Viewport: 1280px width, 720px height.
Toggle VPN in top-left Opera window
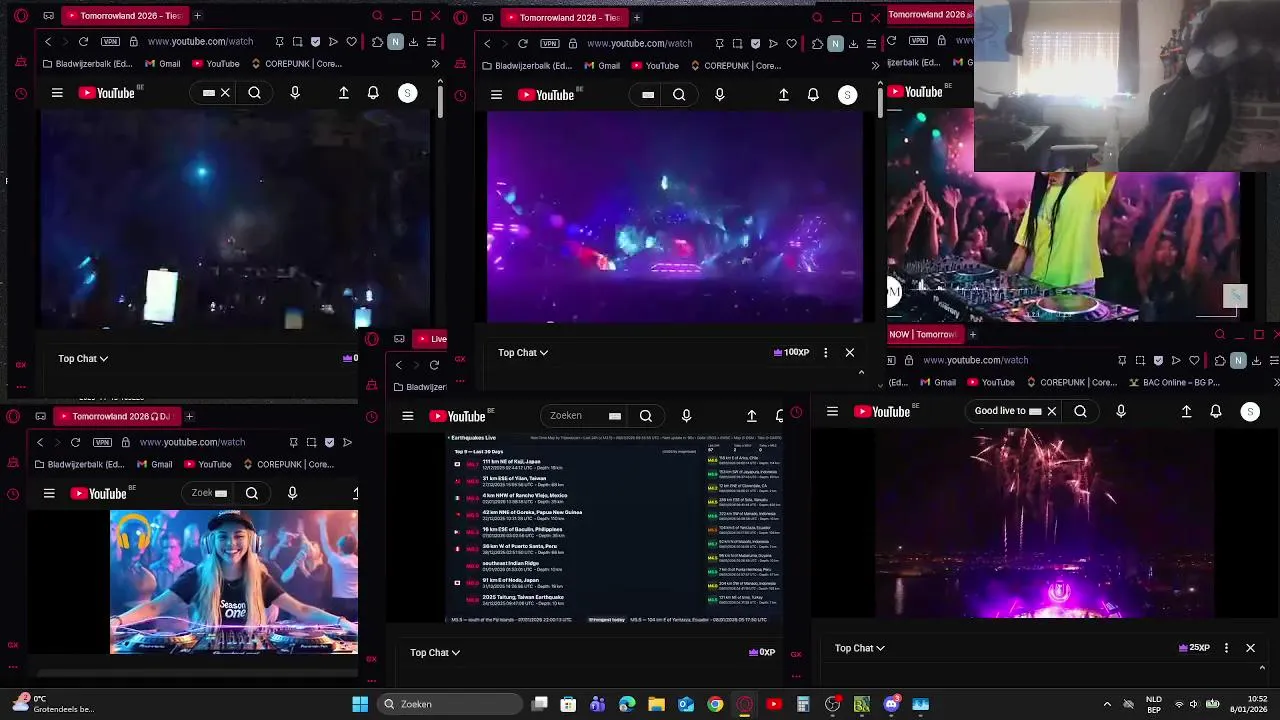coord(110,42)
